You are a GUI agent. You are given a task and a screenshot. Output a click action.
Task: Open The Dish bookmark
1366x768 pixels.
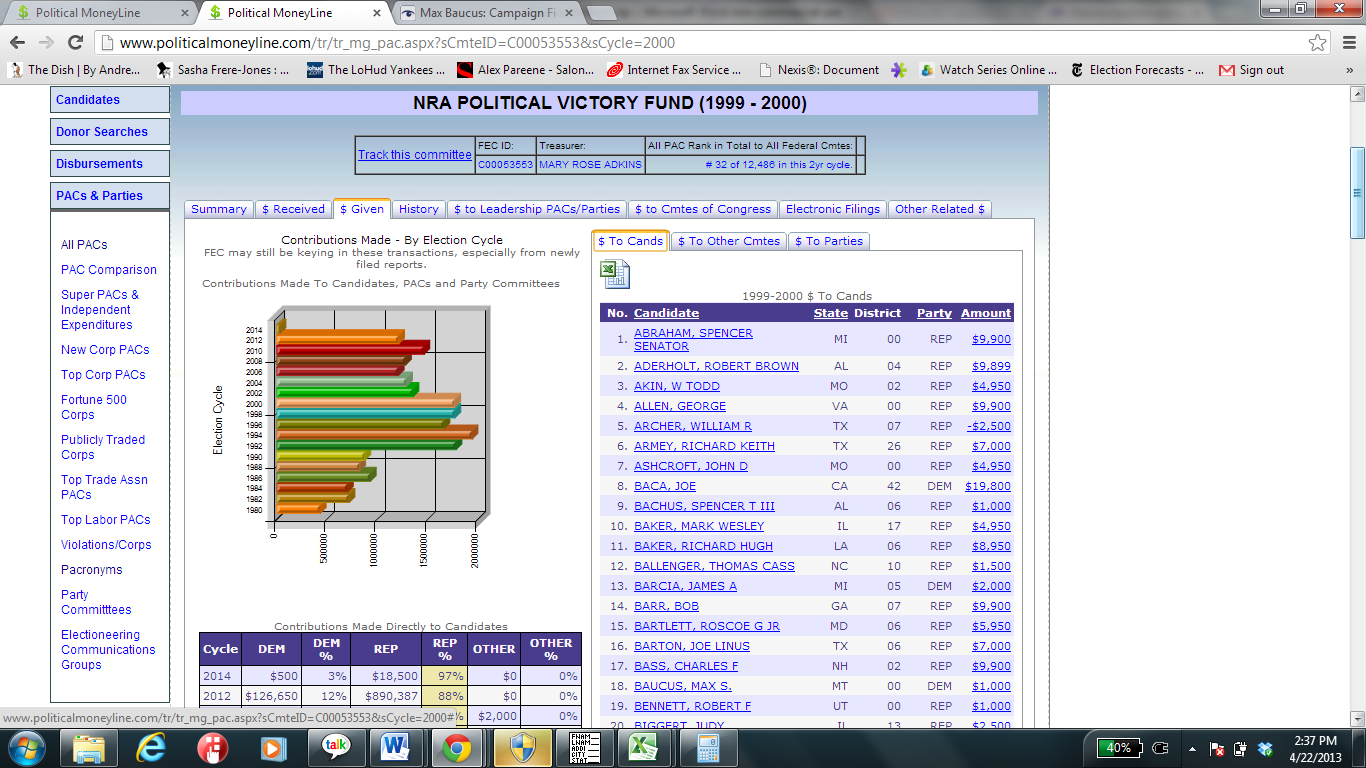[74, 70]
